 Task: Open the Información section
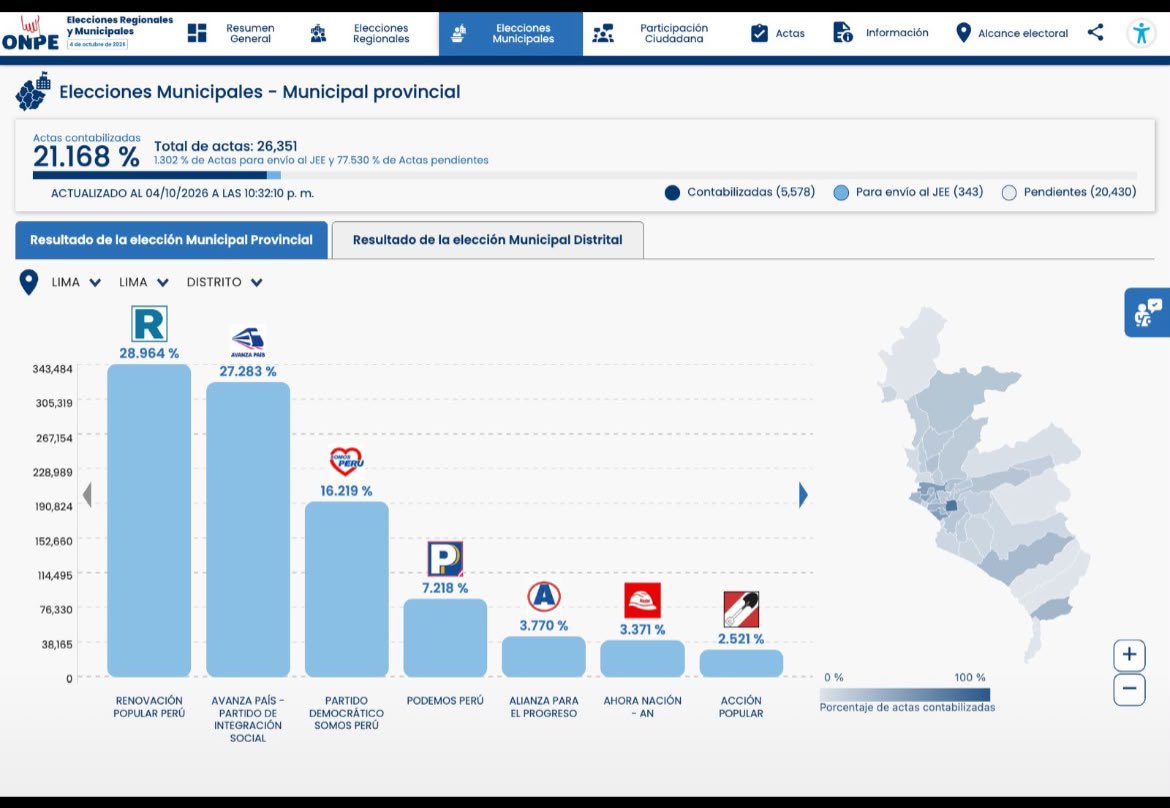(x=880, y=33)
